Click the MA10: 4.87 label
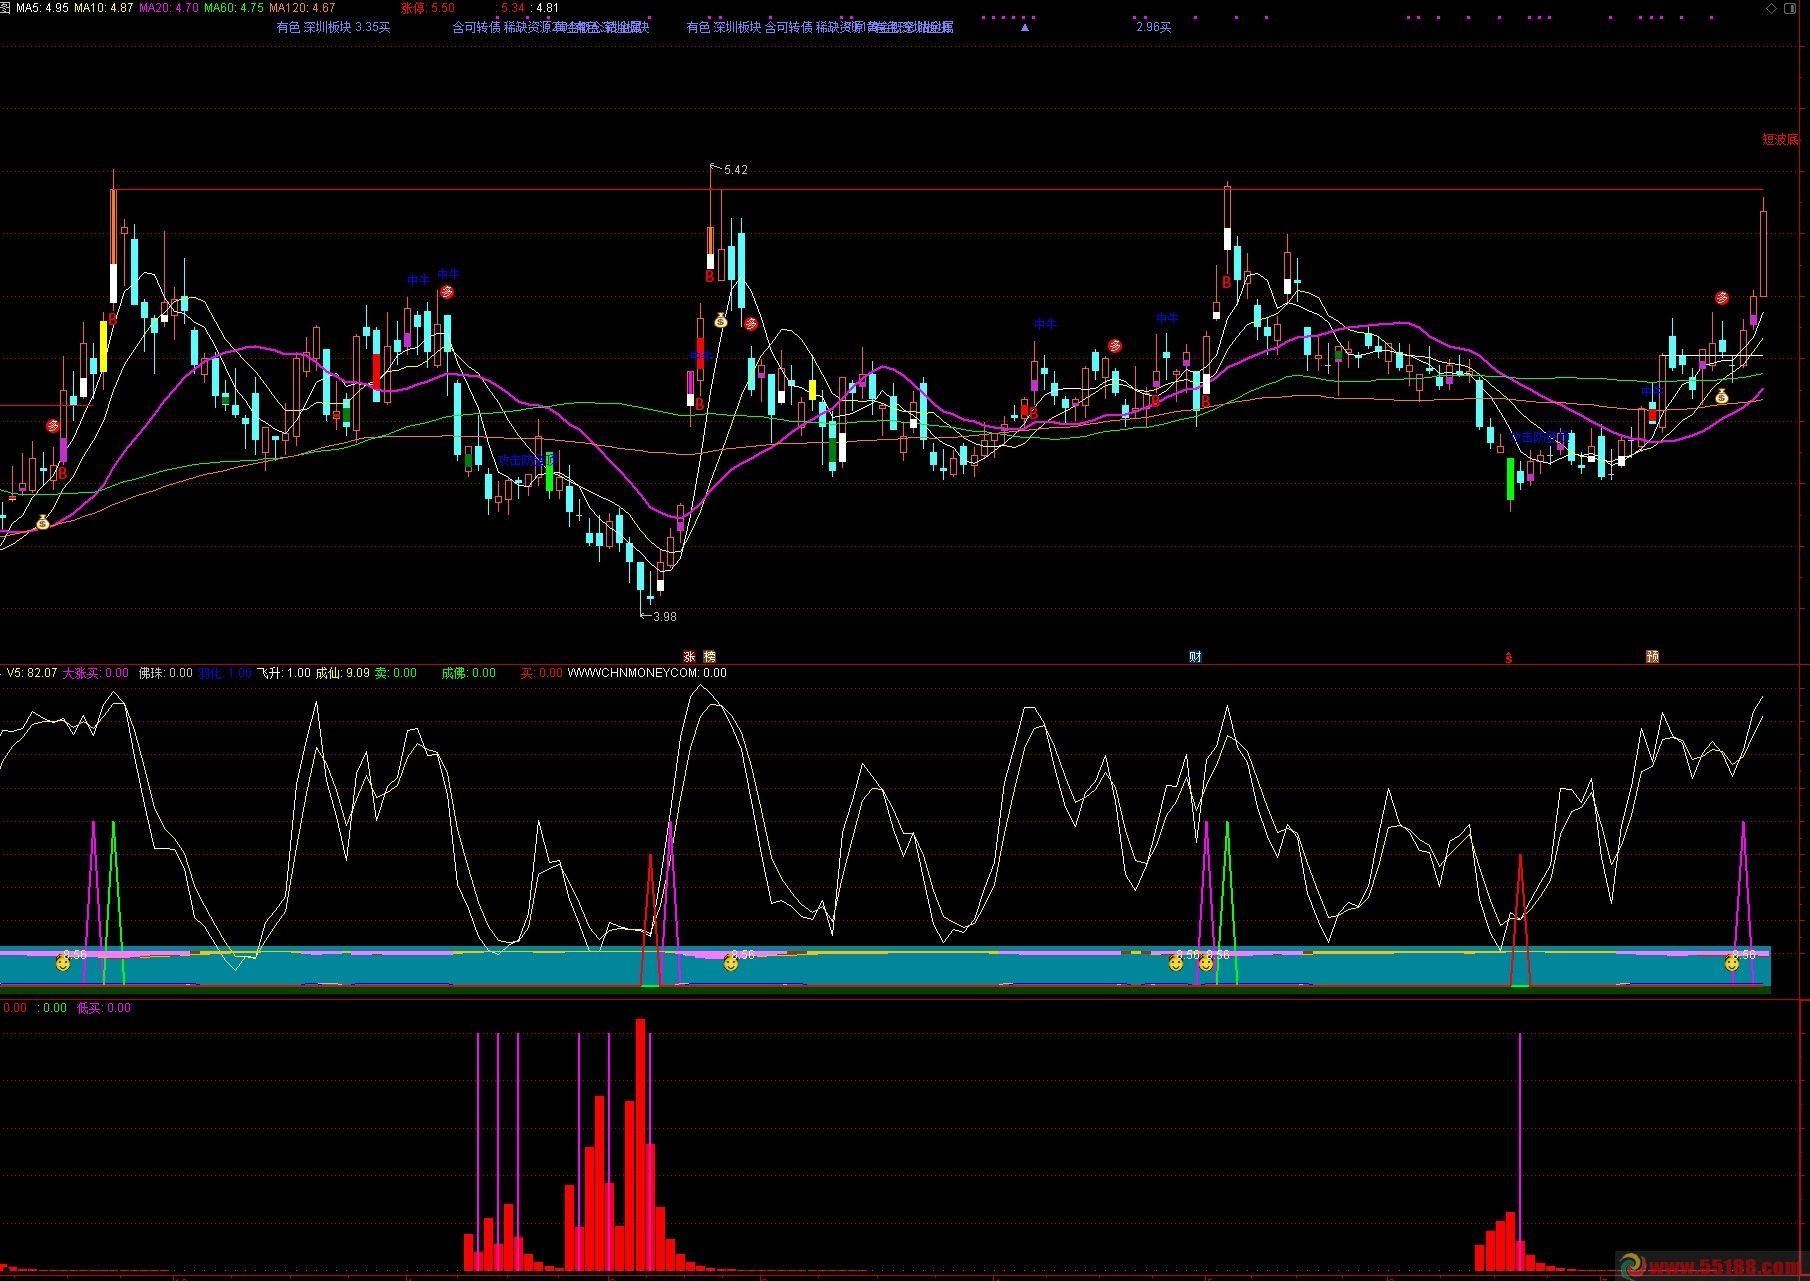Viewport: 1810px width, 1281px height. tap(104, 8)
